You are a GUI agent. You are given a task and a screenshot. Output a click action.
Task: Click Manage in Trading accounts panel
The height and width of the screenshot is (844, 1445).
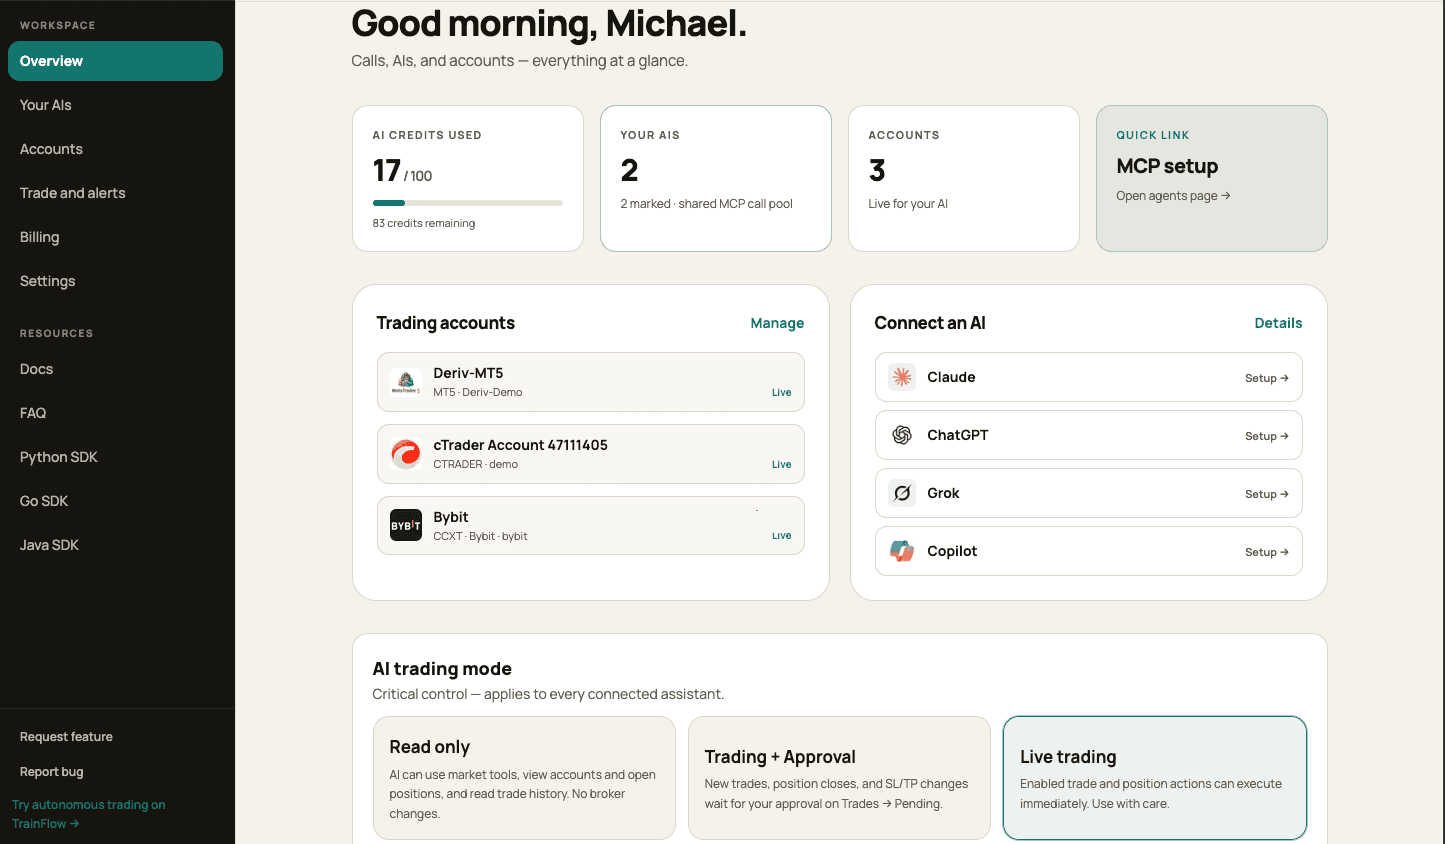[777, 323]
